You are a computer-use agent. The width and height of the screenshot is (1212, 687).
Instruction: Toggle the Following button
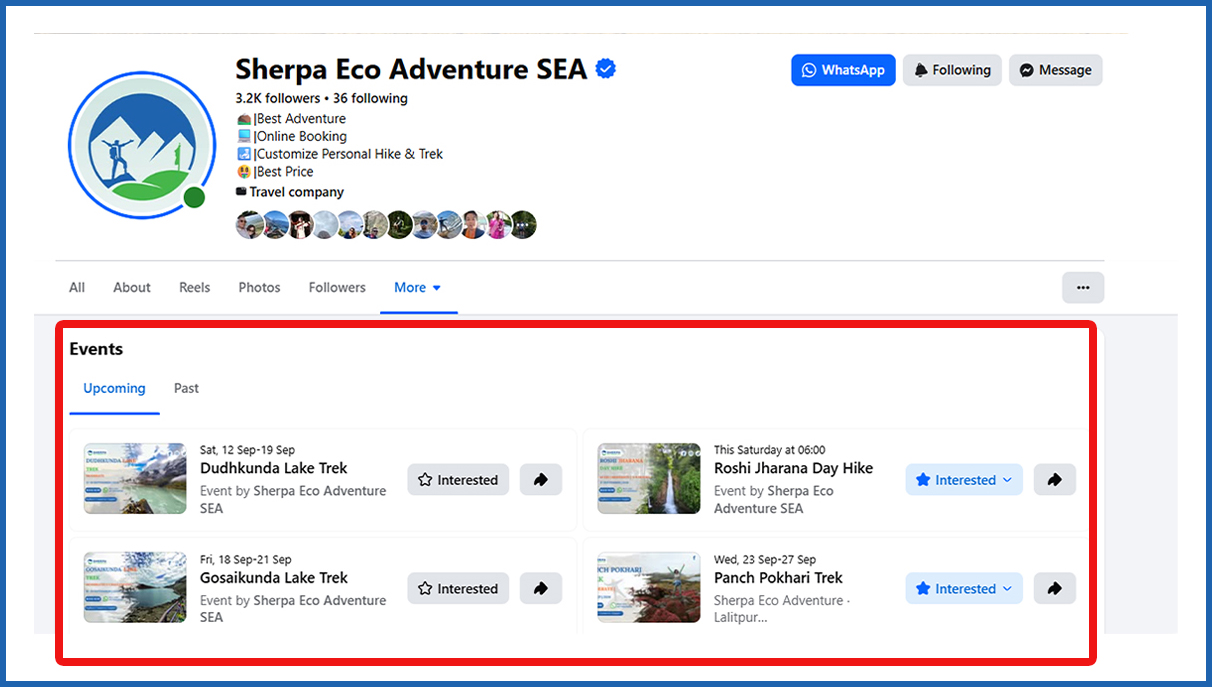[952, 70]
